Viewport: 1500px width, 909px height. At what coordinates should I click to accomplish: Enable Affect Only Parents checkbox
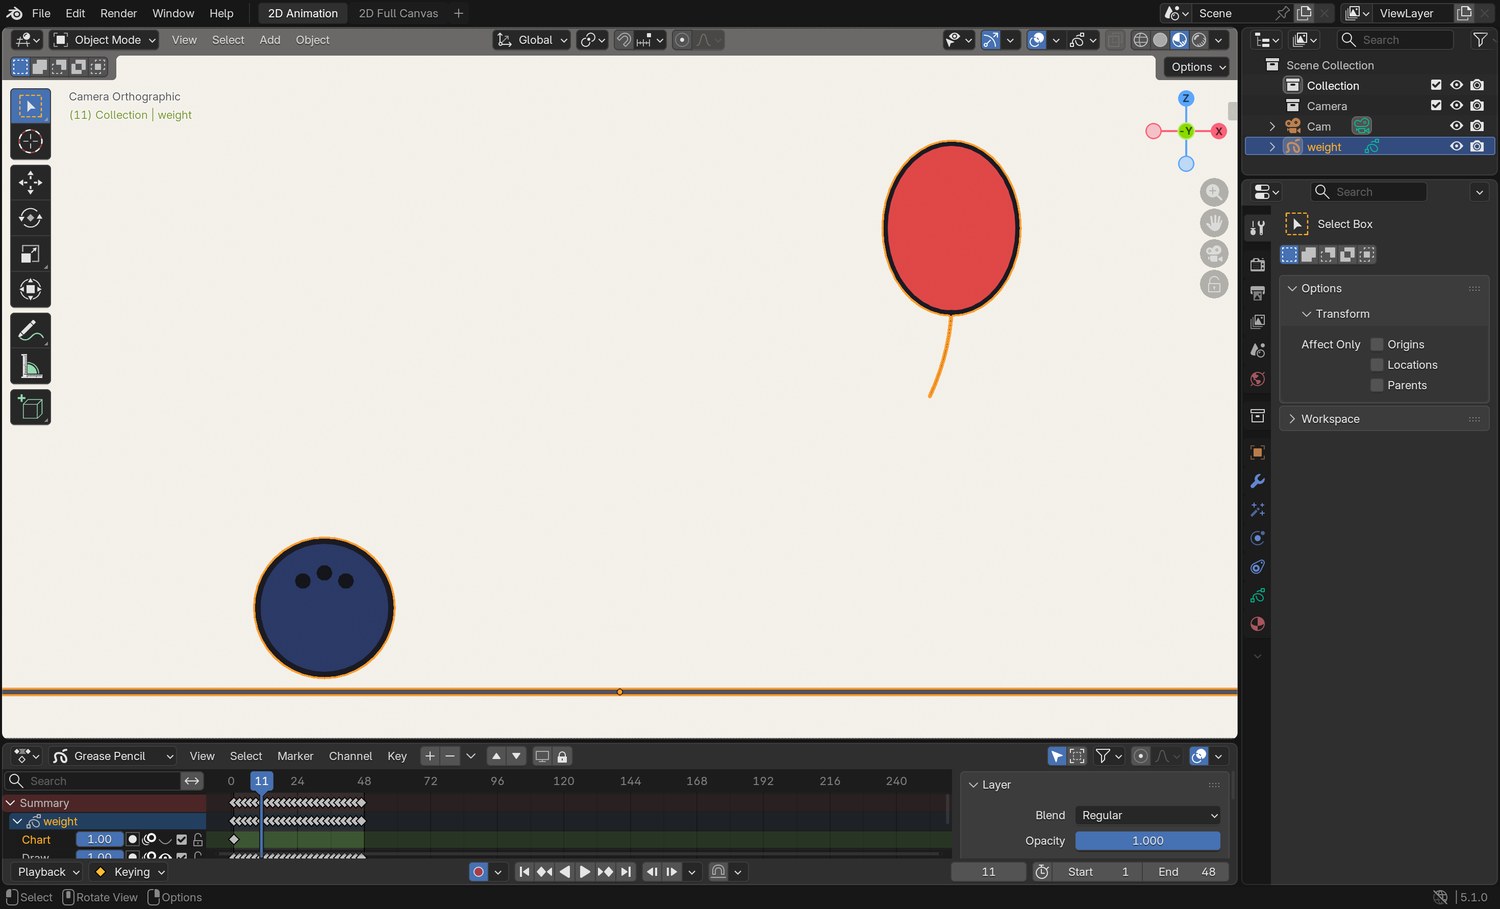coord(1377,385)
